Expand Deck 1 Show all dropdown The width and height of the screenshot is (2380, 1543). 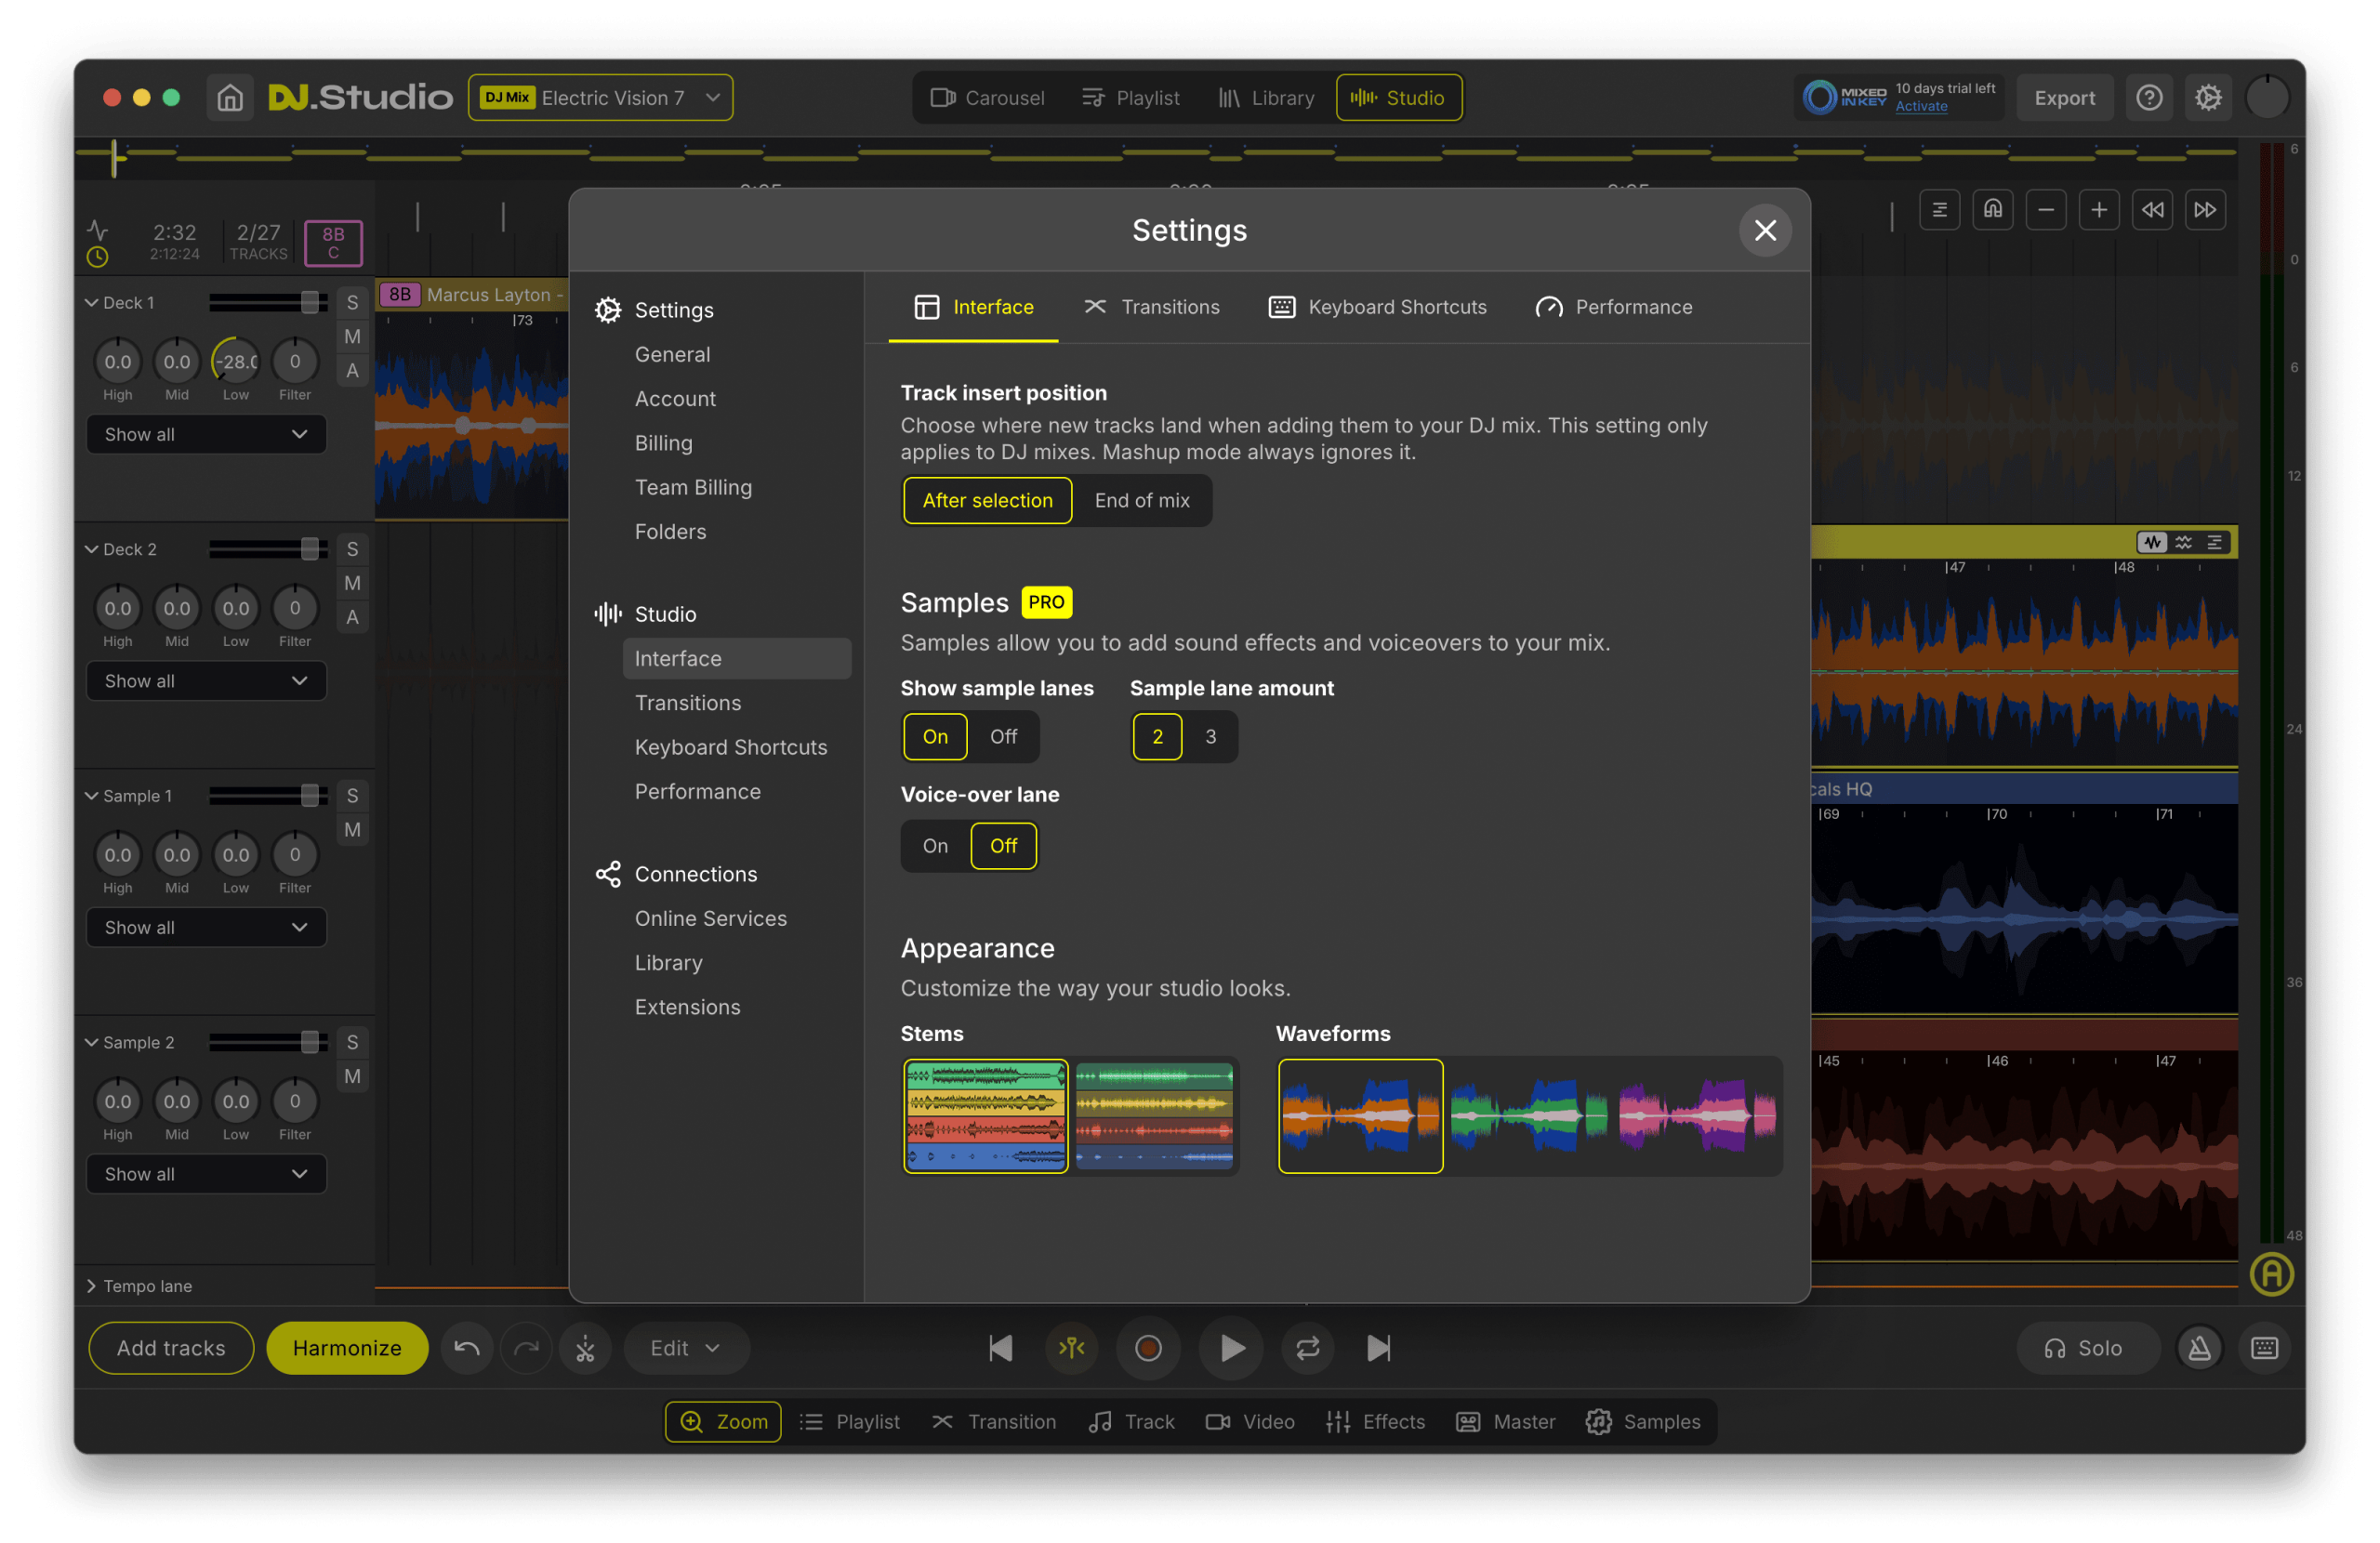click(x=206, y=434)
